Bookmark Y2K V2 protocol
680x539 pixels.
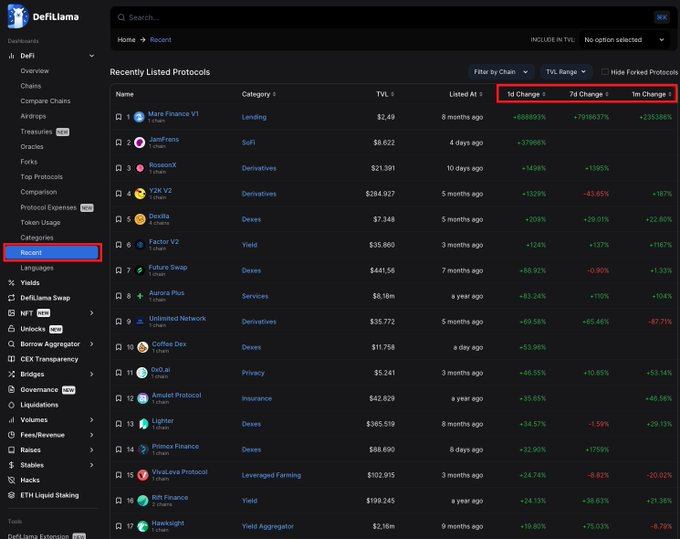(x=118, y=194)
